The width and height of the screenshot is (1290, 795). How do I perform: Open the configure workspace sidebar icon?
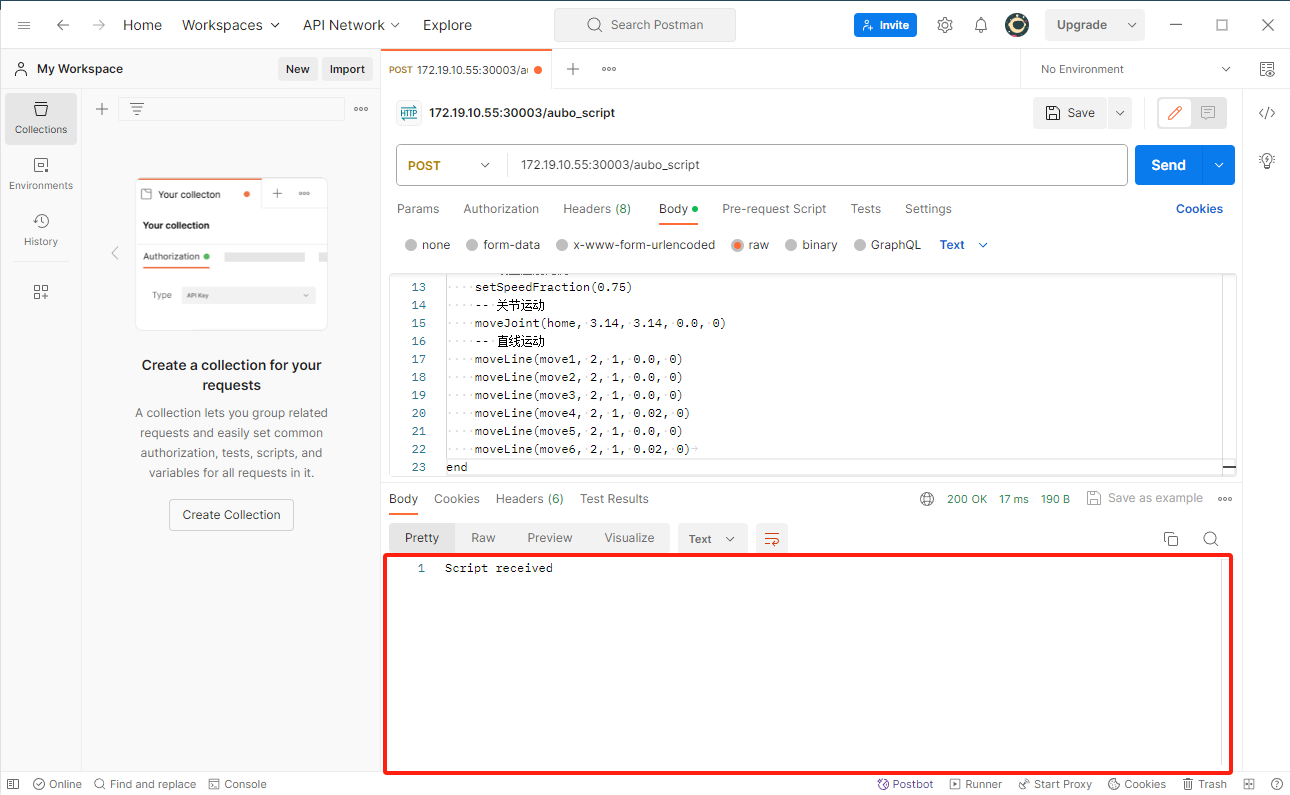point(41,292)
